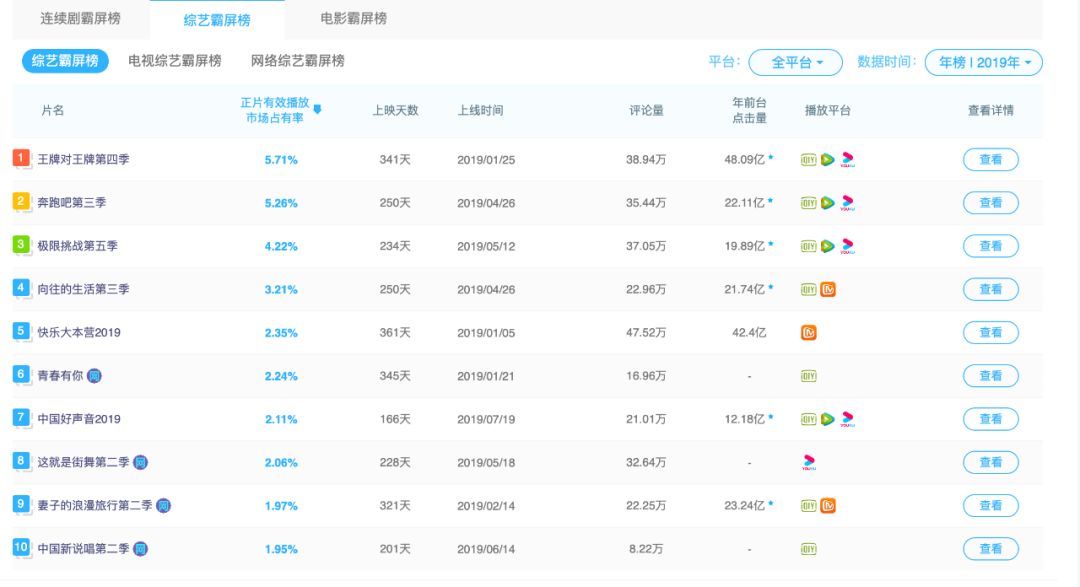Click the 网 badge next to 青春有你
The height and width of the screenshot is (587, 1080).
(94, 376)
